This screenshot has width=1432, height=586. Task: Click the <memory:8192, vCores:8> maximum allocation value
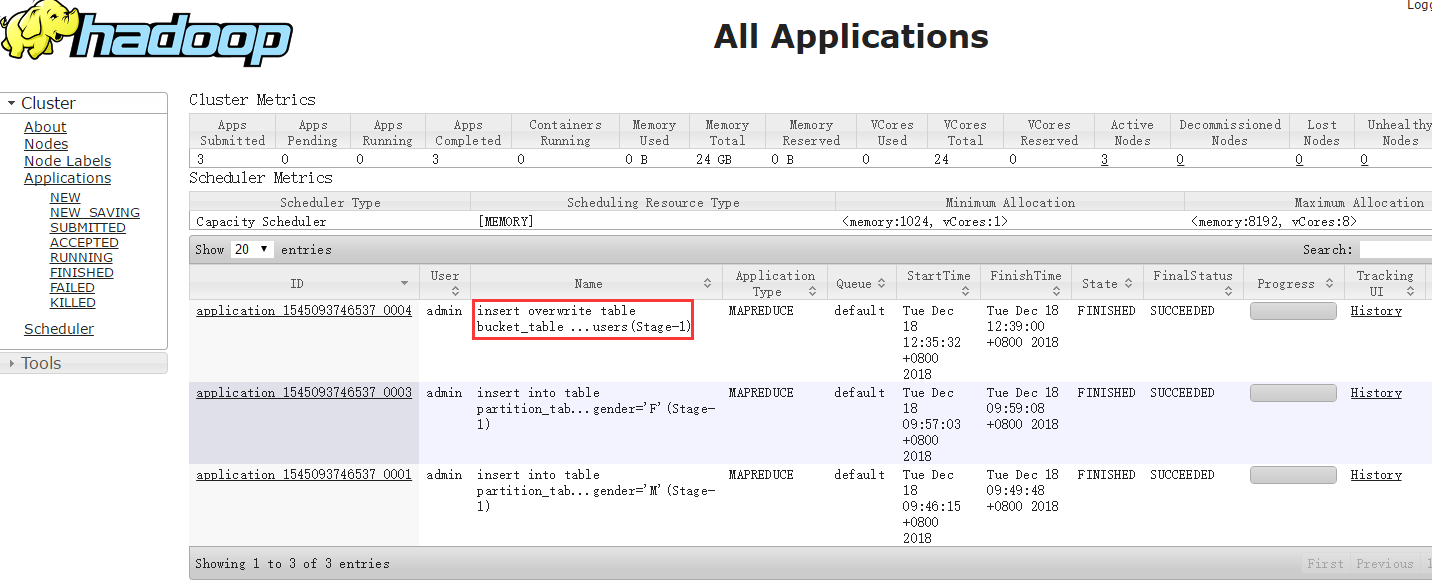1274,222
